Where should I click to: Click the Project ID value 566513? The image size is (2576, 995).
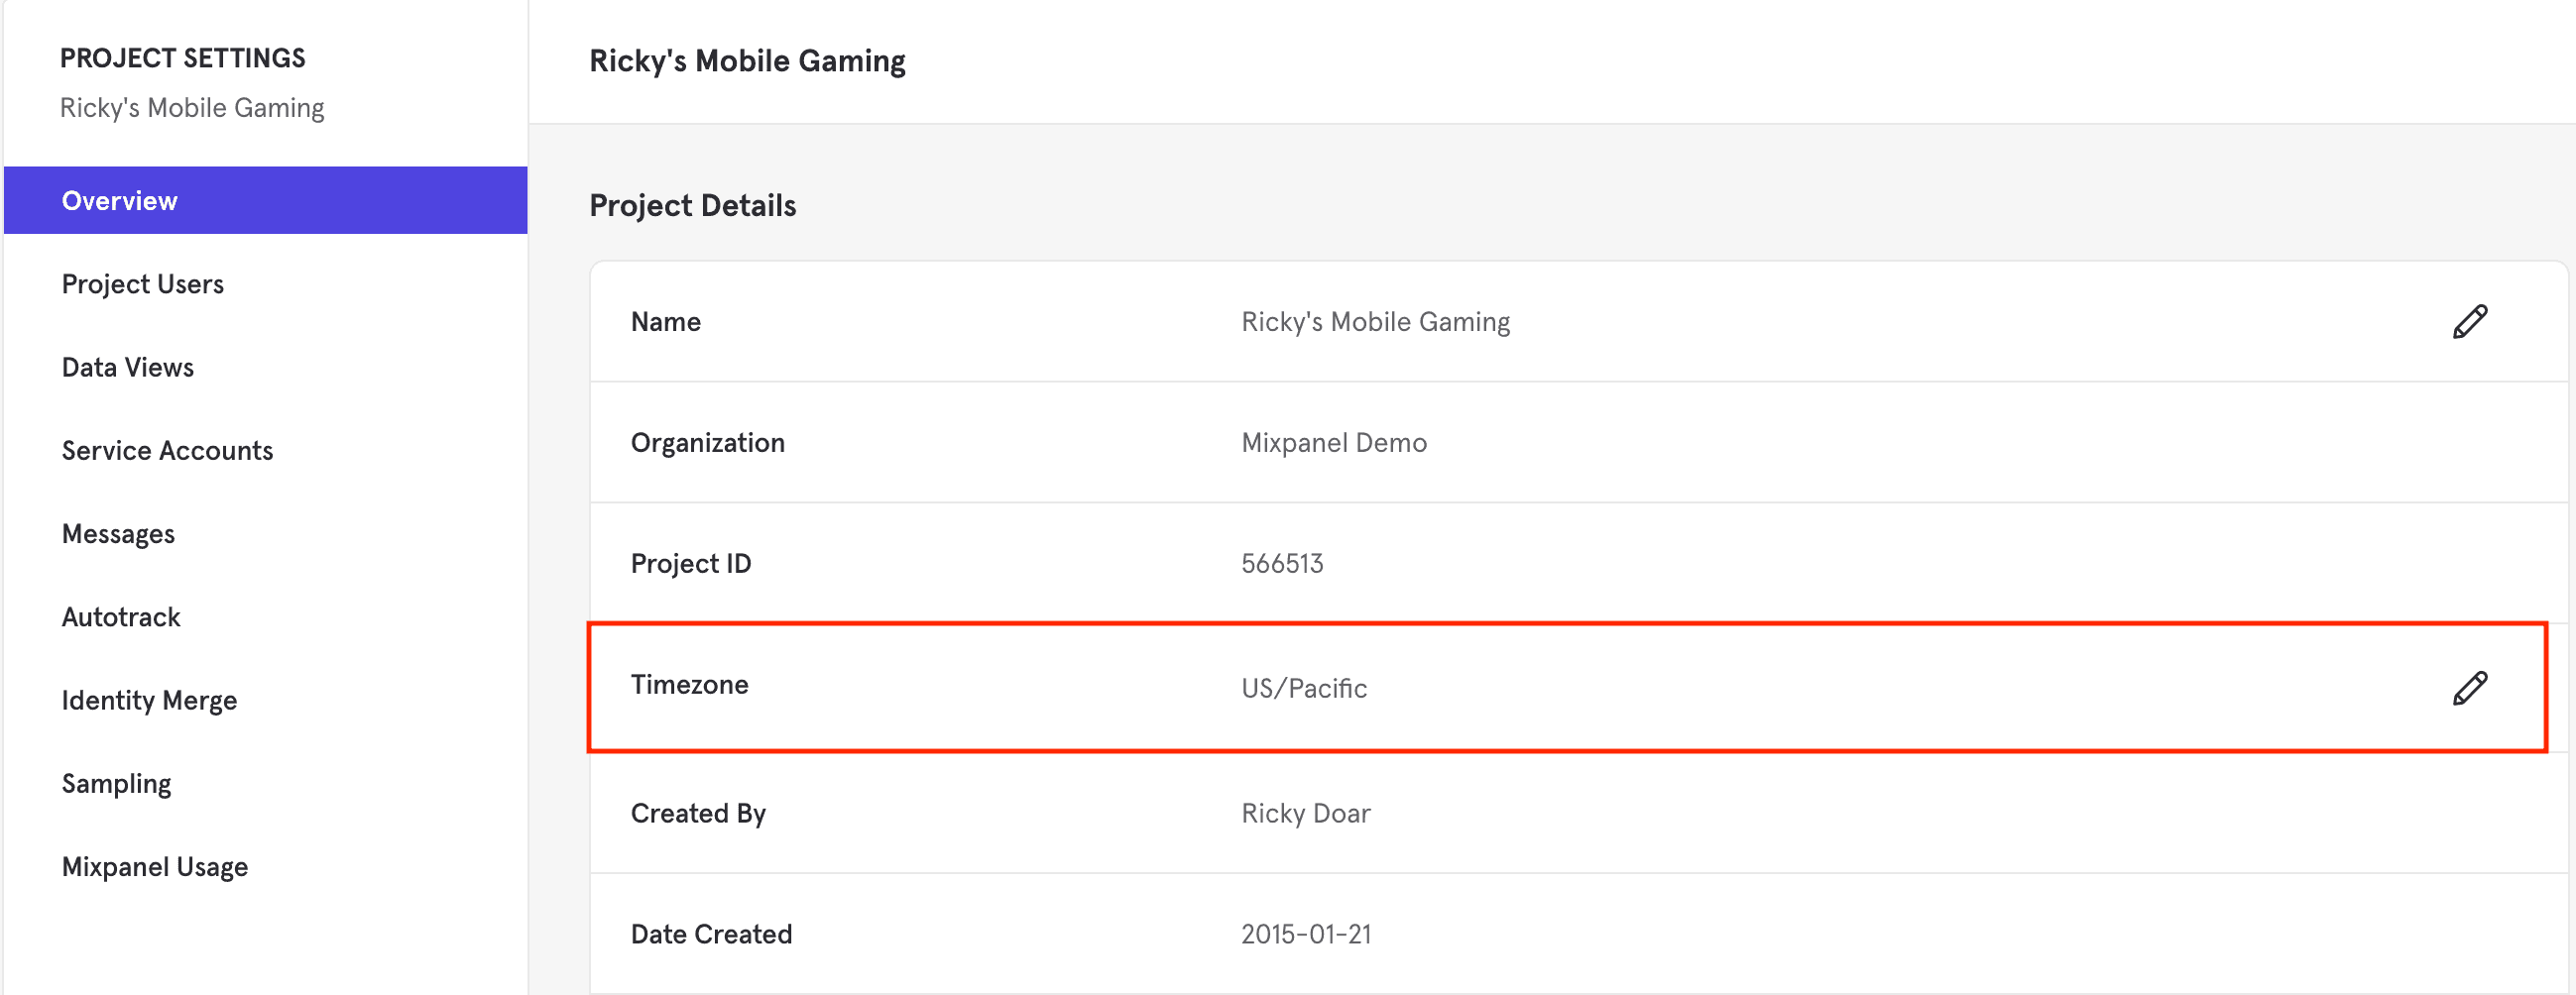point(1281,564)
